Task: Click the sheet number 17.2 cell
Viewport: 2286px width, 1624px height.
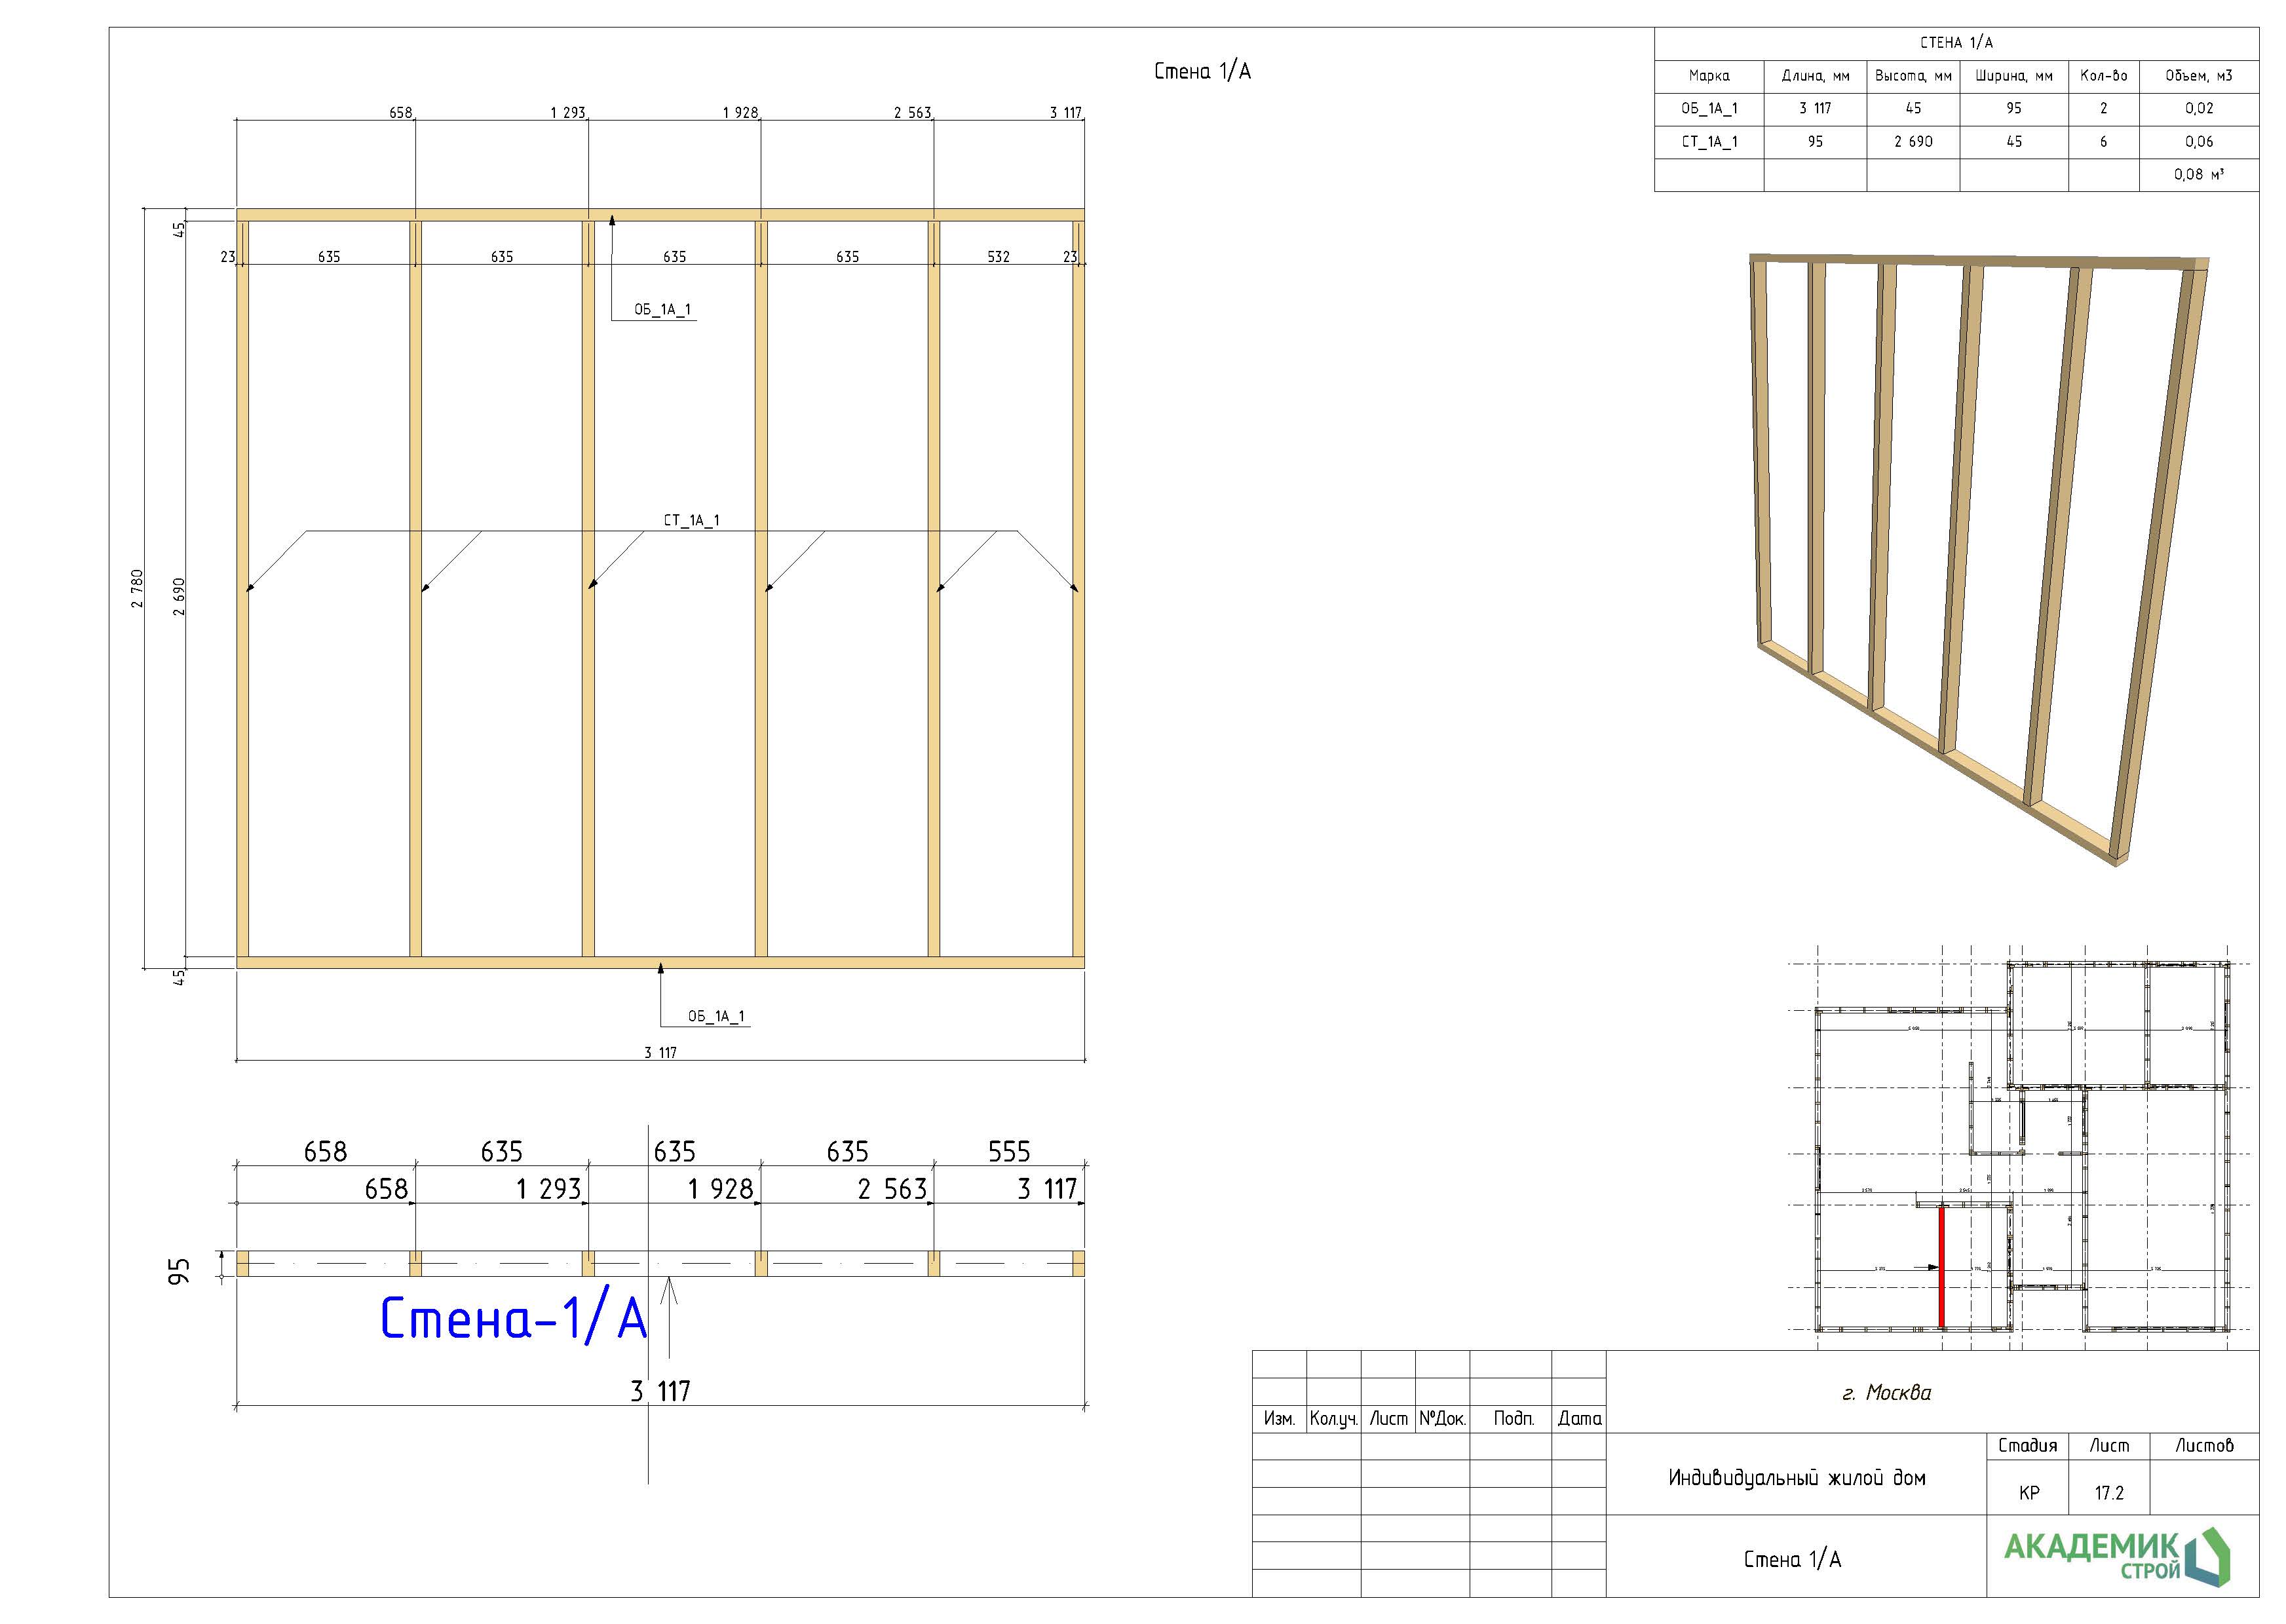Action: tap(2109, 1493)
